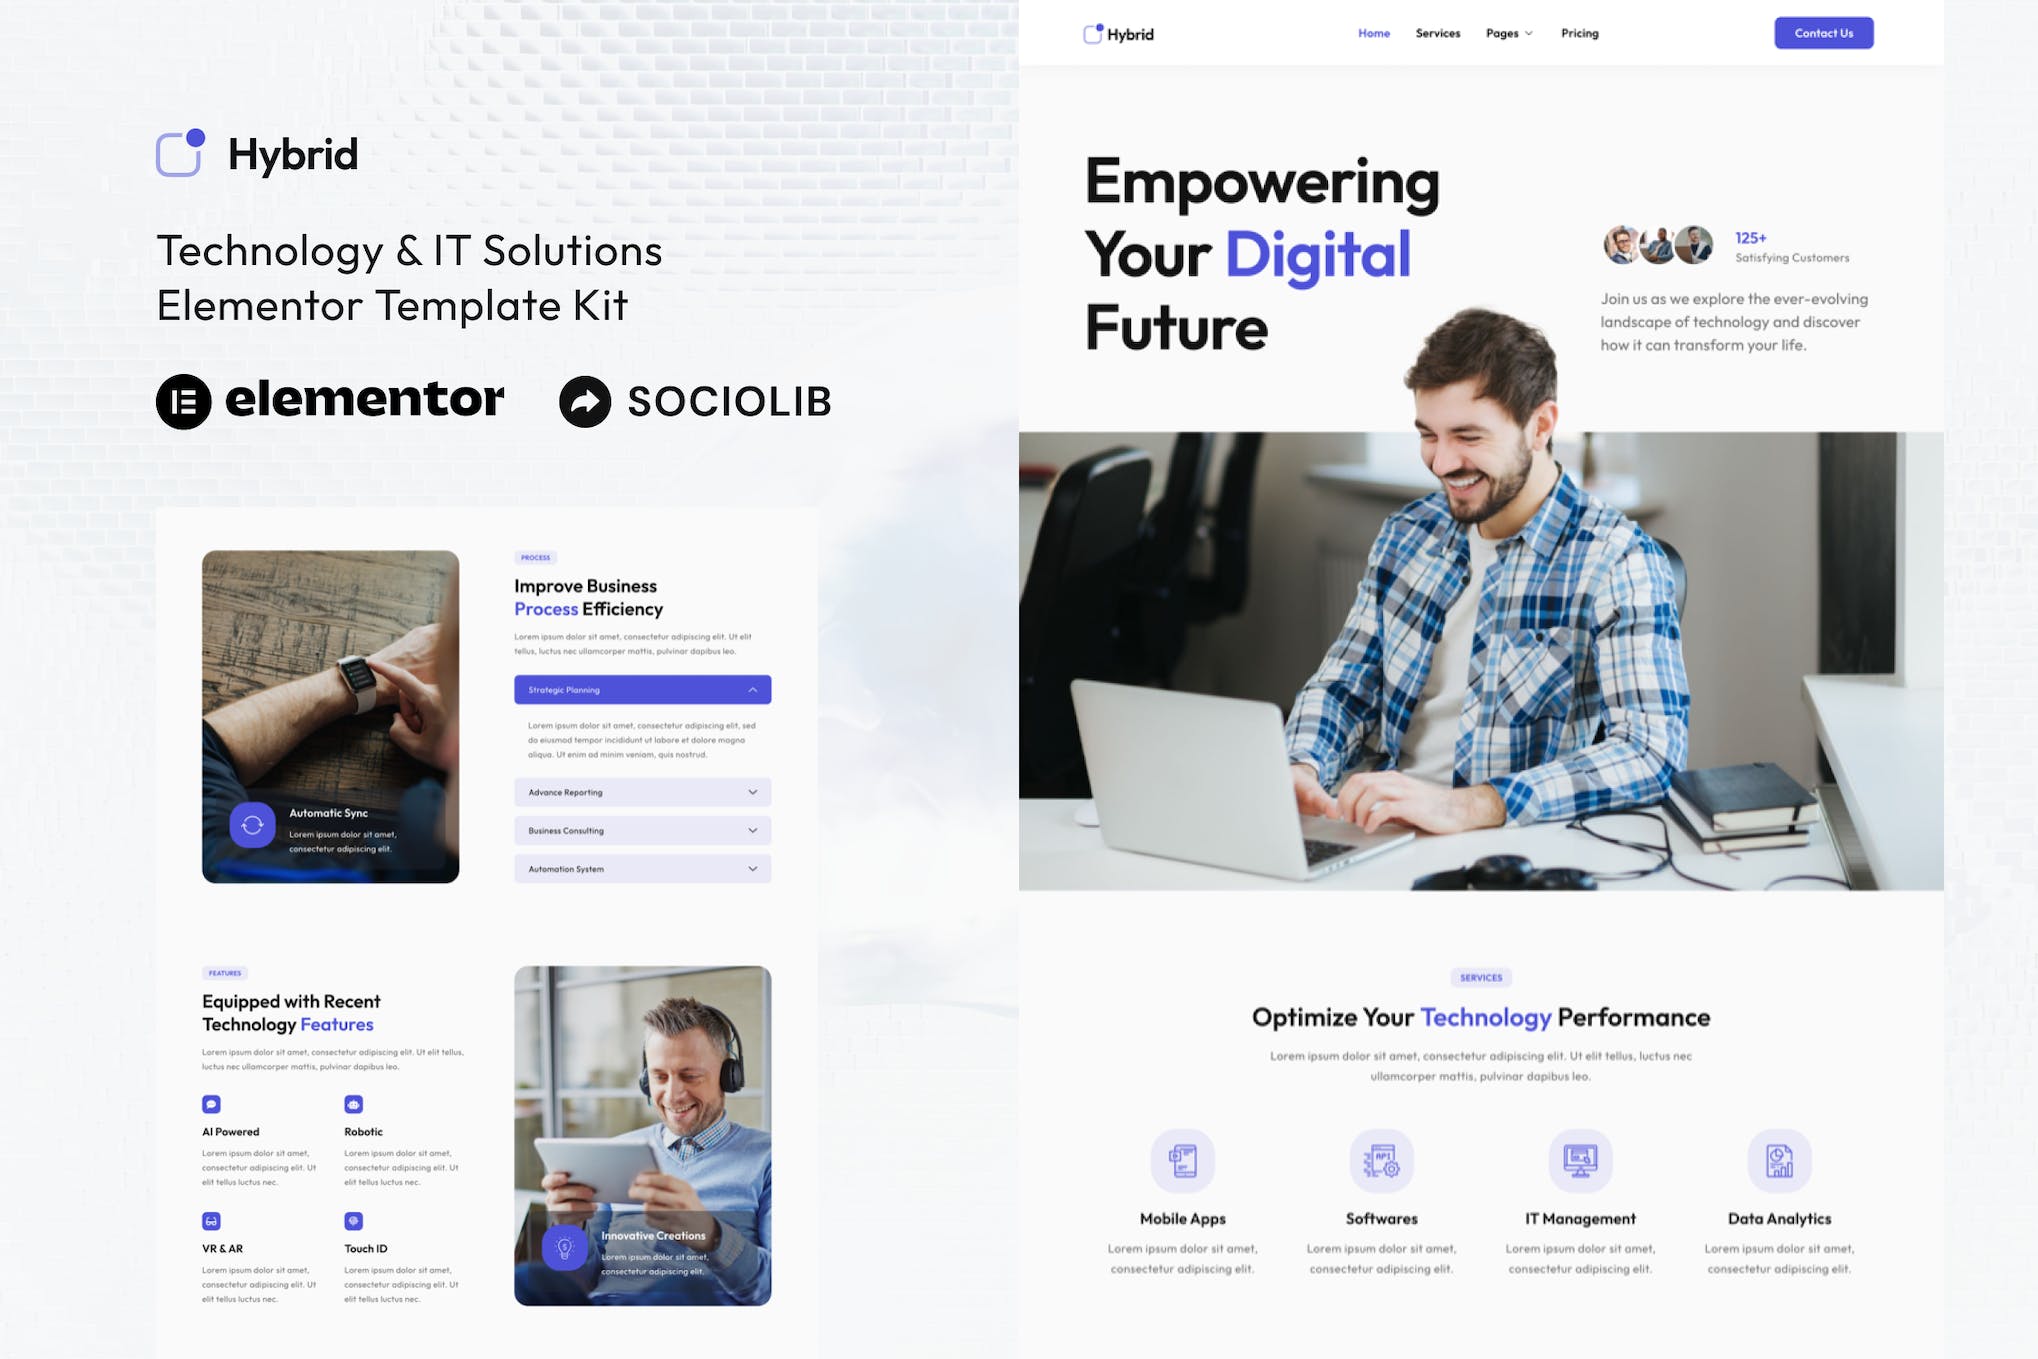Click the Pricing menu item in navbar
The image size is (2038, 1359).
click(1580, 32)
